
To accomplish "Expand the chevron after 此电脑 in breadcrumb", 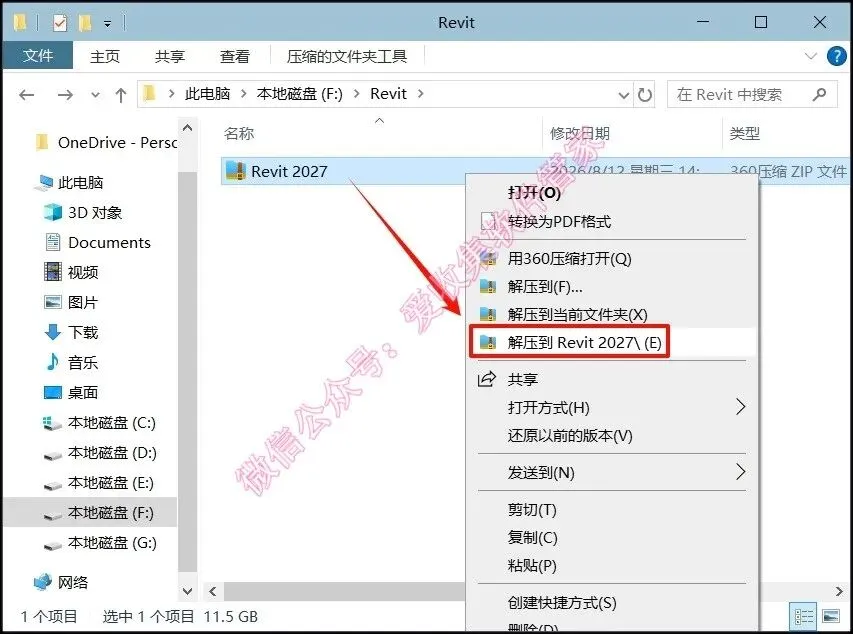I will [x=244, y=94].
